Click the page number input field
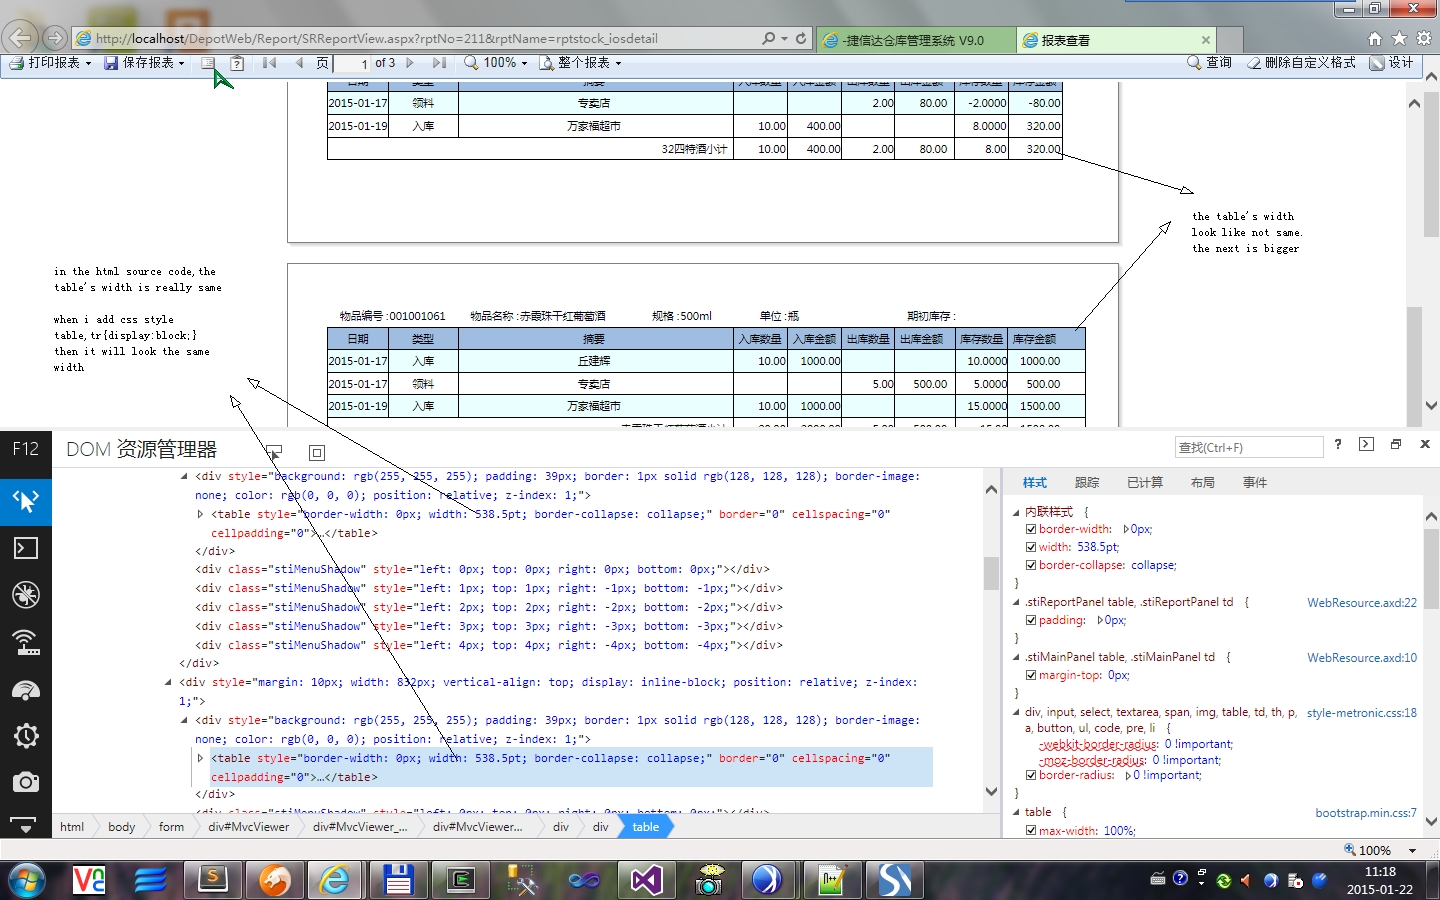1440x900 pixels. pyautogui.click(x=352, y=63)
